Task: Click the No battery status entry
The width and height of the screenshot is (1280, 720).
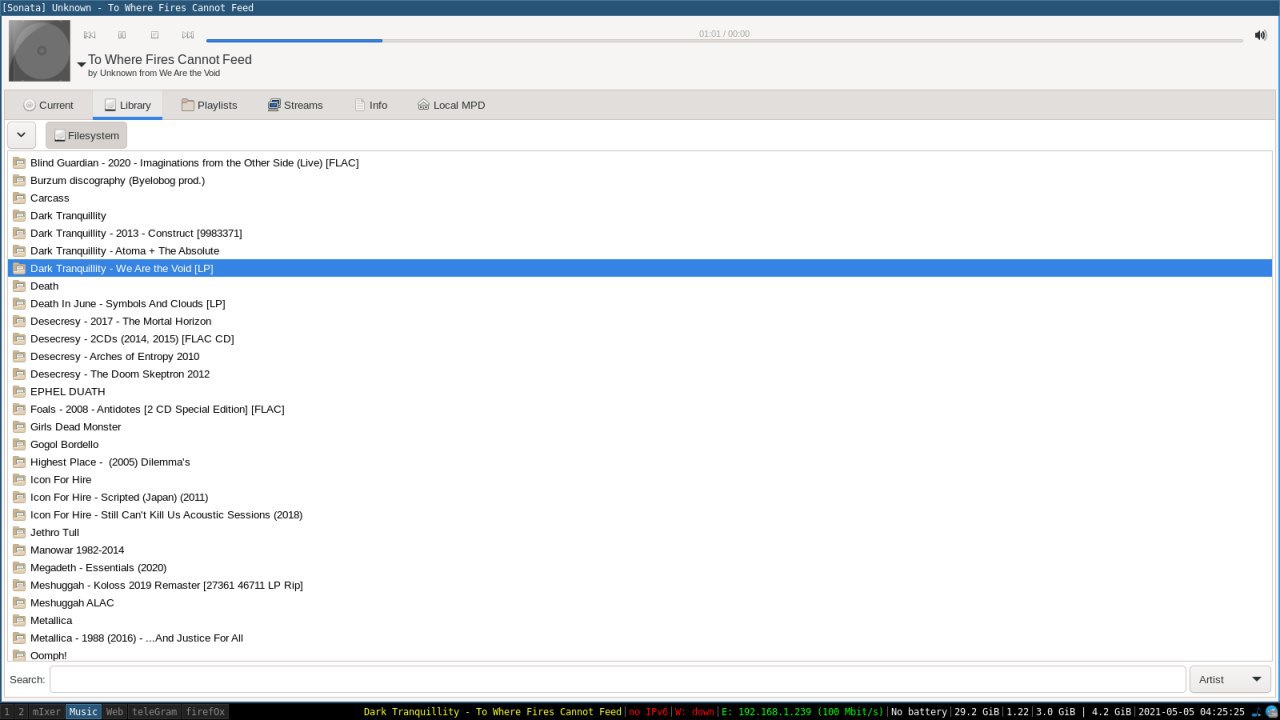Action: 918,712
